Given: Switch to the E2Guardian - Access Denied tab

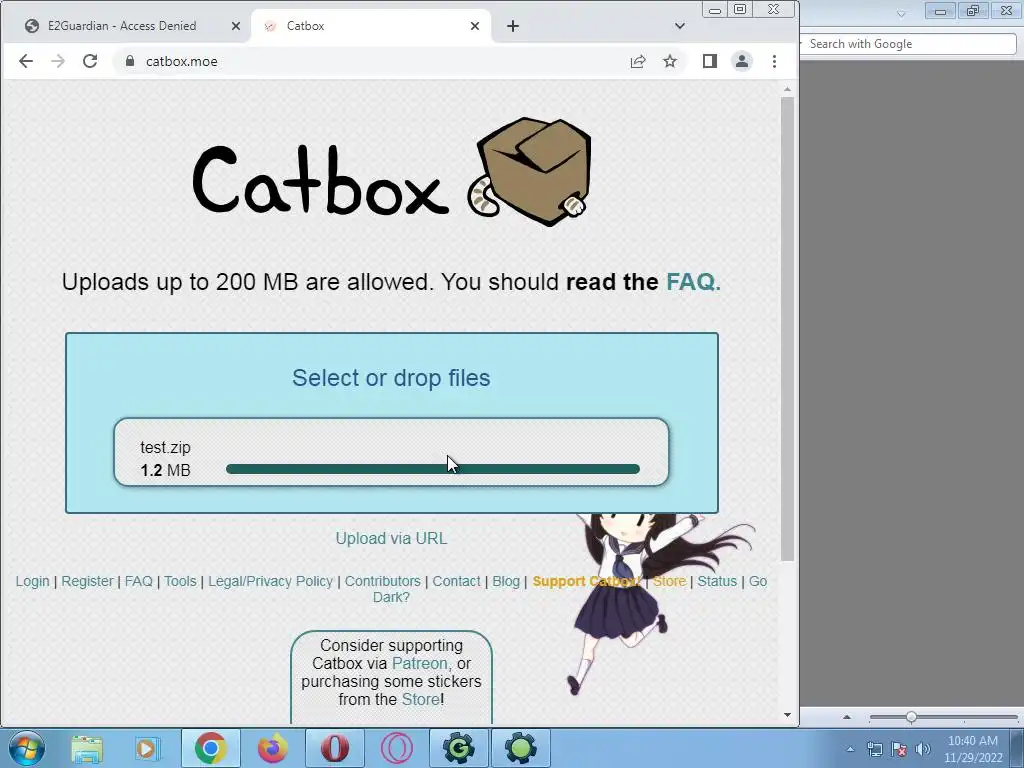Looking at the screenshot, I should 124,26.
